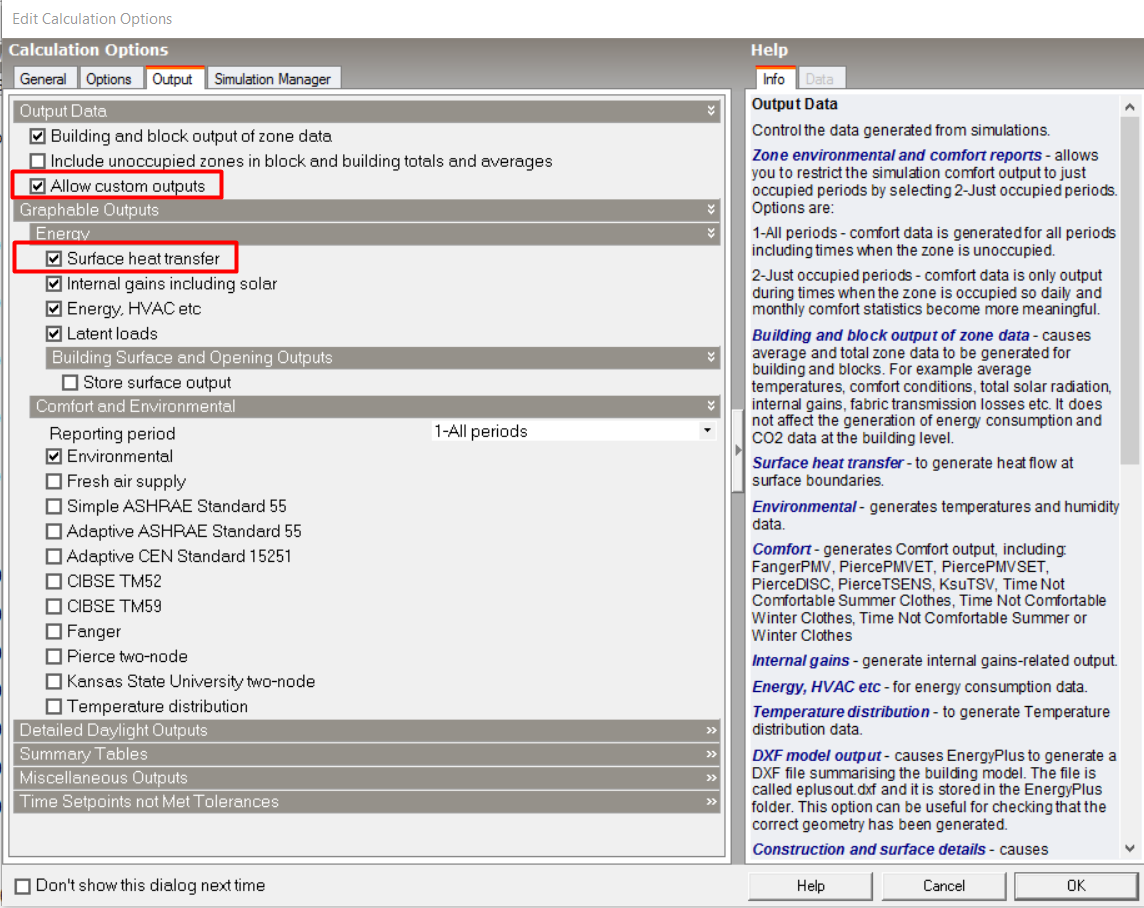This screenshot has width=1144, height=908.
Task: Confirm with the OK button
Action: coord(1076,886)
